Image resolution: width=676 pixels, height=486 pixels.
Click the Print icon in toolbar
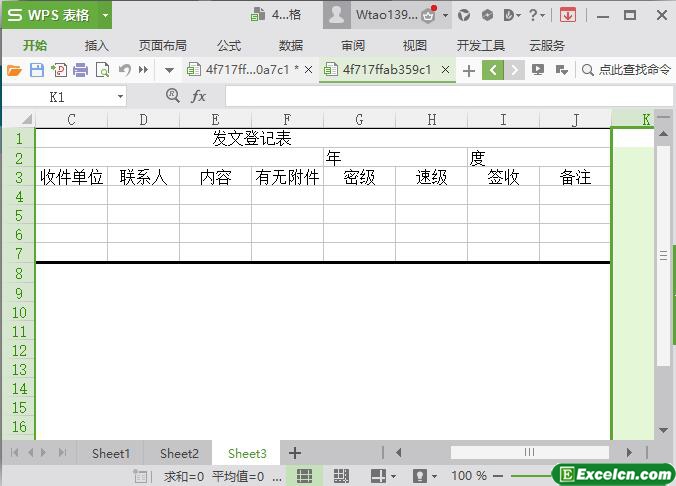(x=80, y=70)
